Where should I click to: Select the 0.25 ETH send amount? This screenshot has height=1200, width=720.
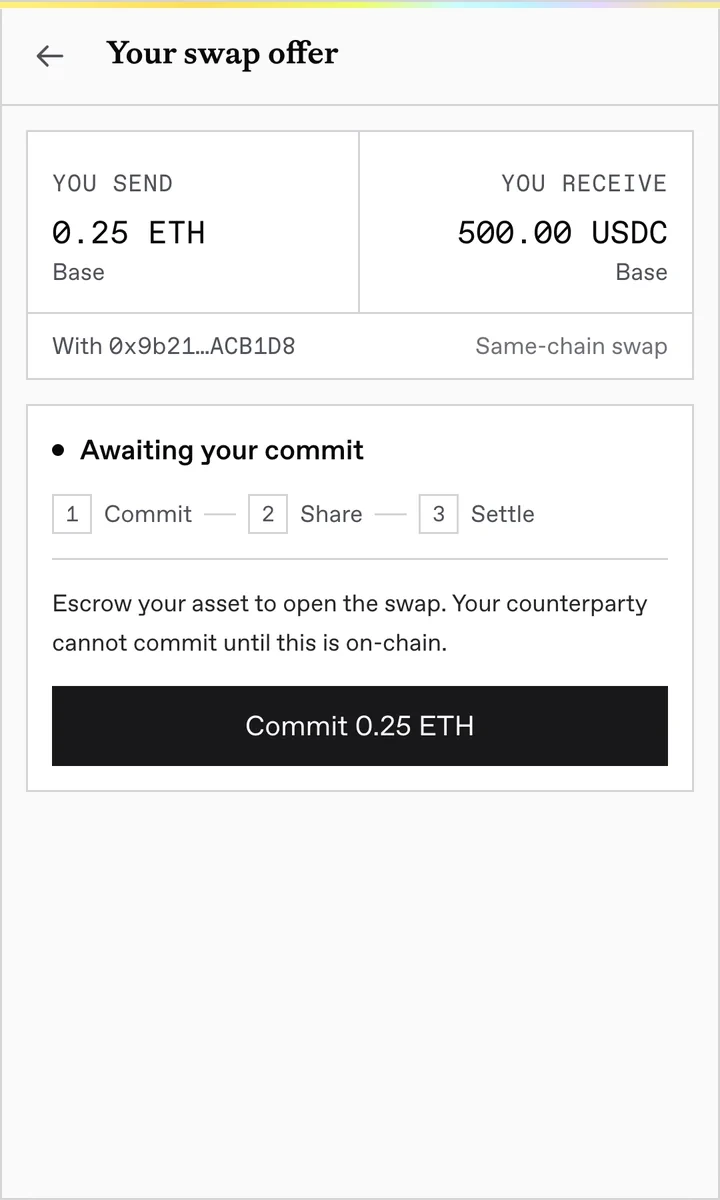128,233
